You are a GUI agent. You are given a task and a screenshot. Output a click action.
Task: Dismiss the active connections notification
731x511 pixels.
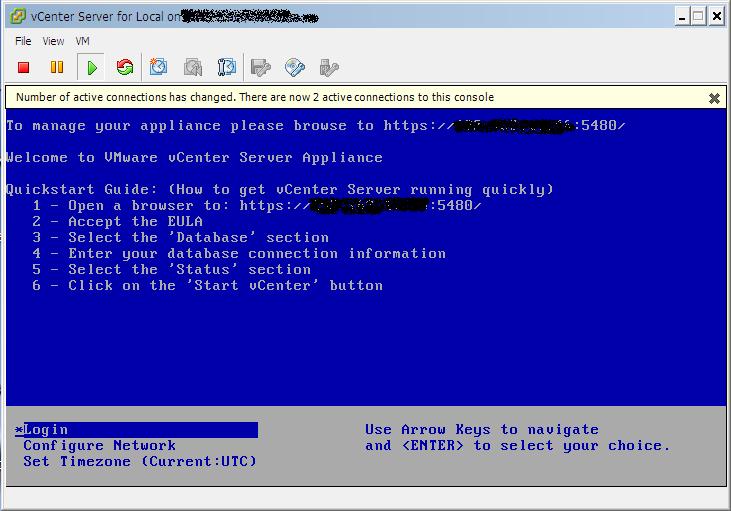pyautogui.click(x=714, y=98)
